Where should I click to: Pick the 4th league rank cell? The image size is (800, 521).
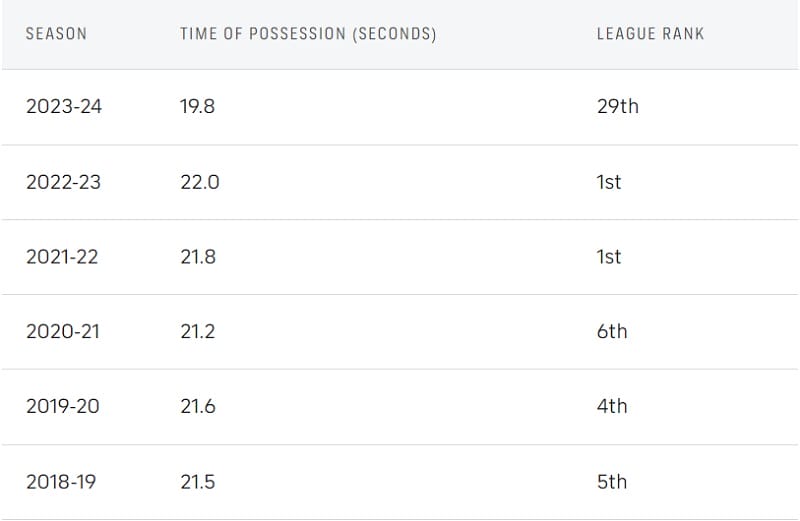coord(612,406)
